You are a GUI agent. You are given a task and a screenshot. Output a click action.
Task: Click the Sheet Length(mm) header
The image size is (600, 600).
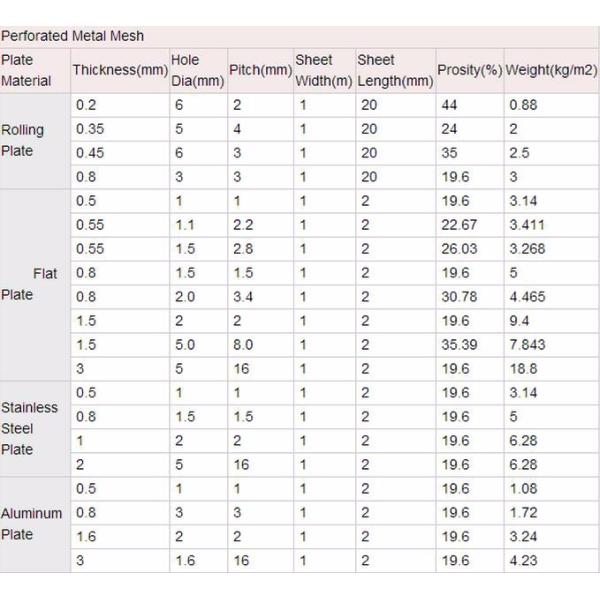(x=394, y=71)
